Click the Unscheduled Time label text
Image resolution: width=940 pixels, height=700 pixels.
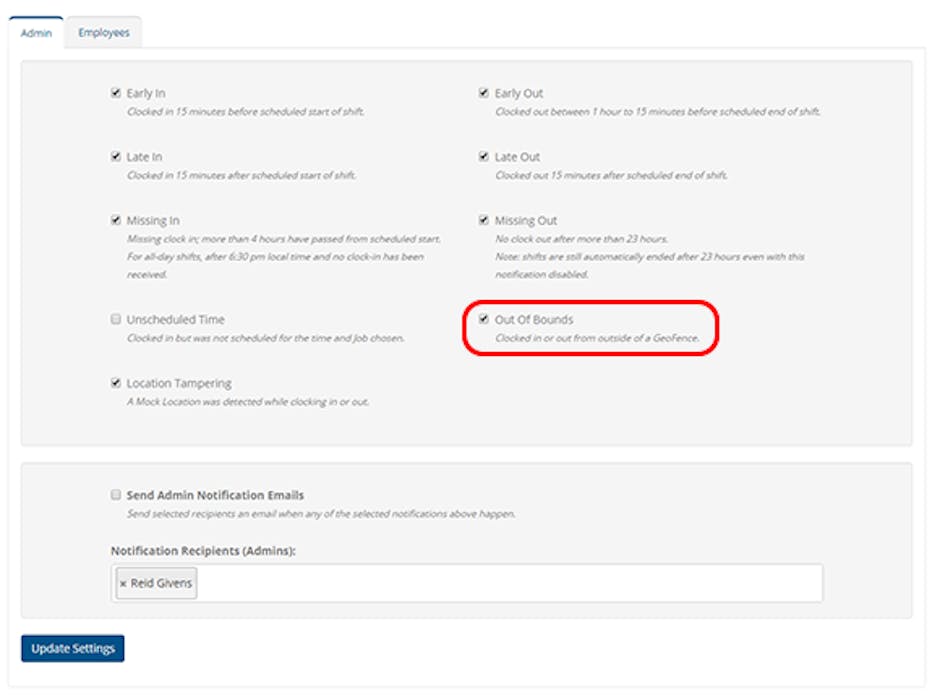[x=175, y=319]
